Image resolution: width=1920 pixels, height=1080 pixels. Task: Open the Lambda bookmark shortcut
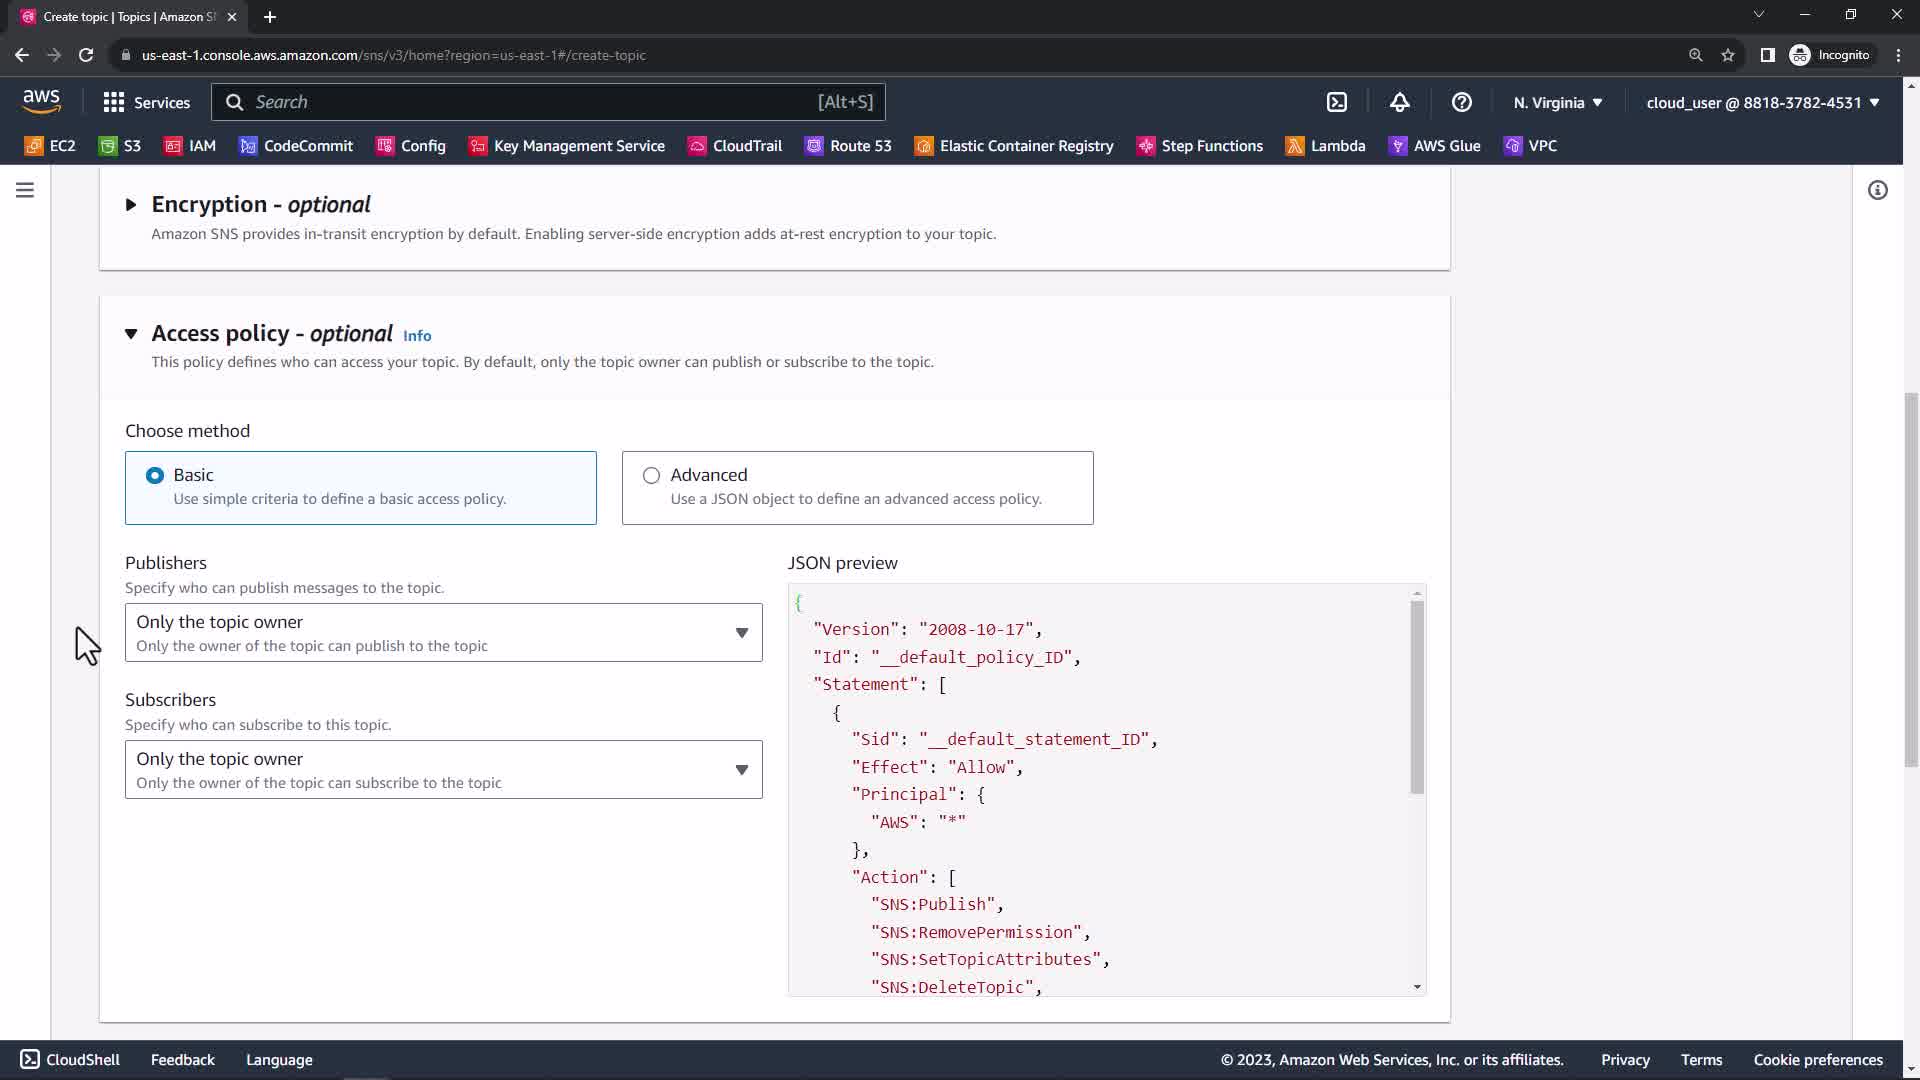(x=1325, y=146)
